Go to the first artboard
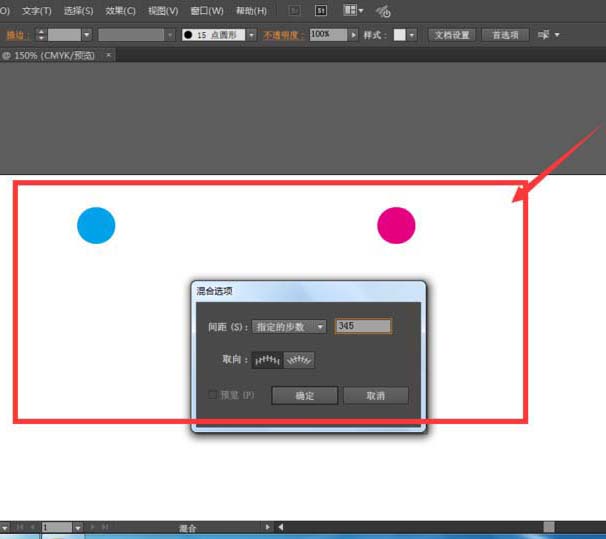Screen dimensions: 606x539 click(20, 527)
